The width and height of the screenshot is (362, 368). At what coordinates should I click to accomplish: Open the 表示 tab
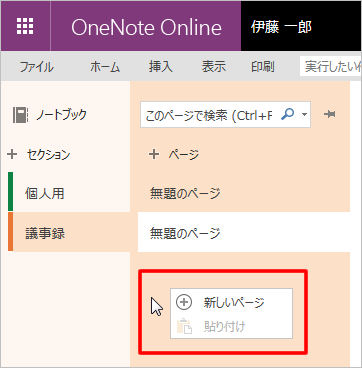click(x=214, y=67)
